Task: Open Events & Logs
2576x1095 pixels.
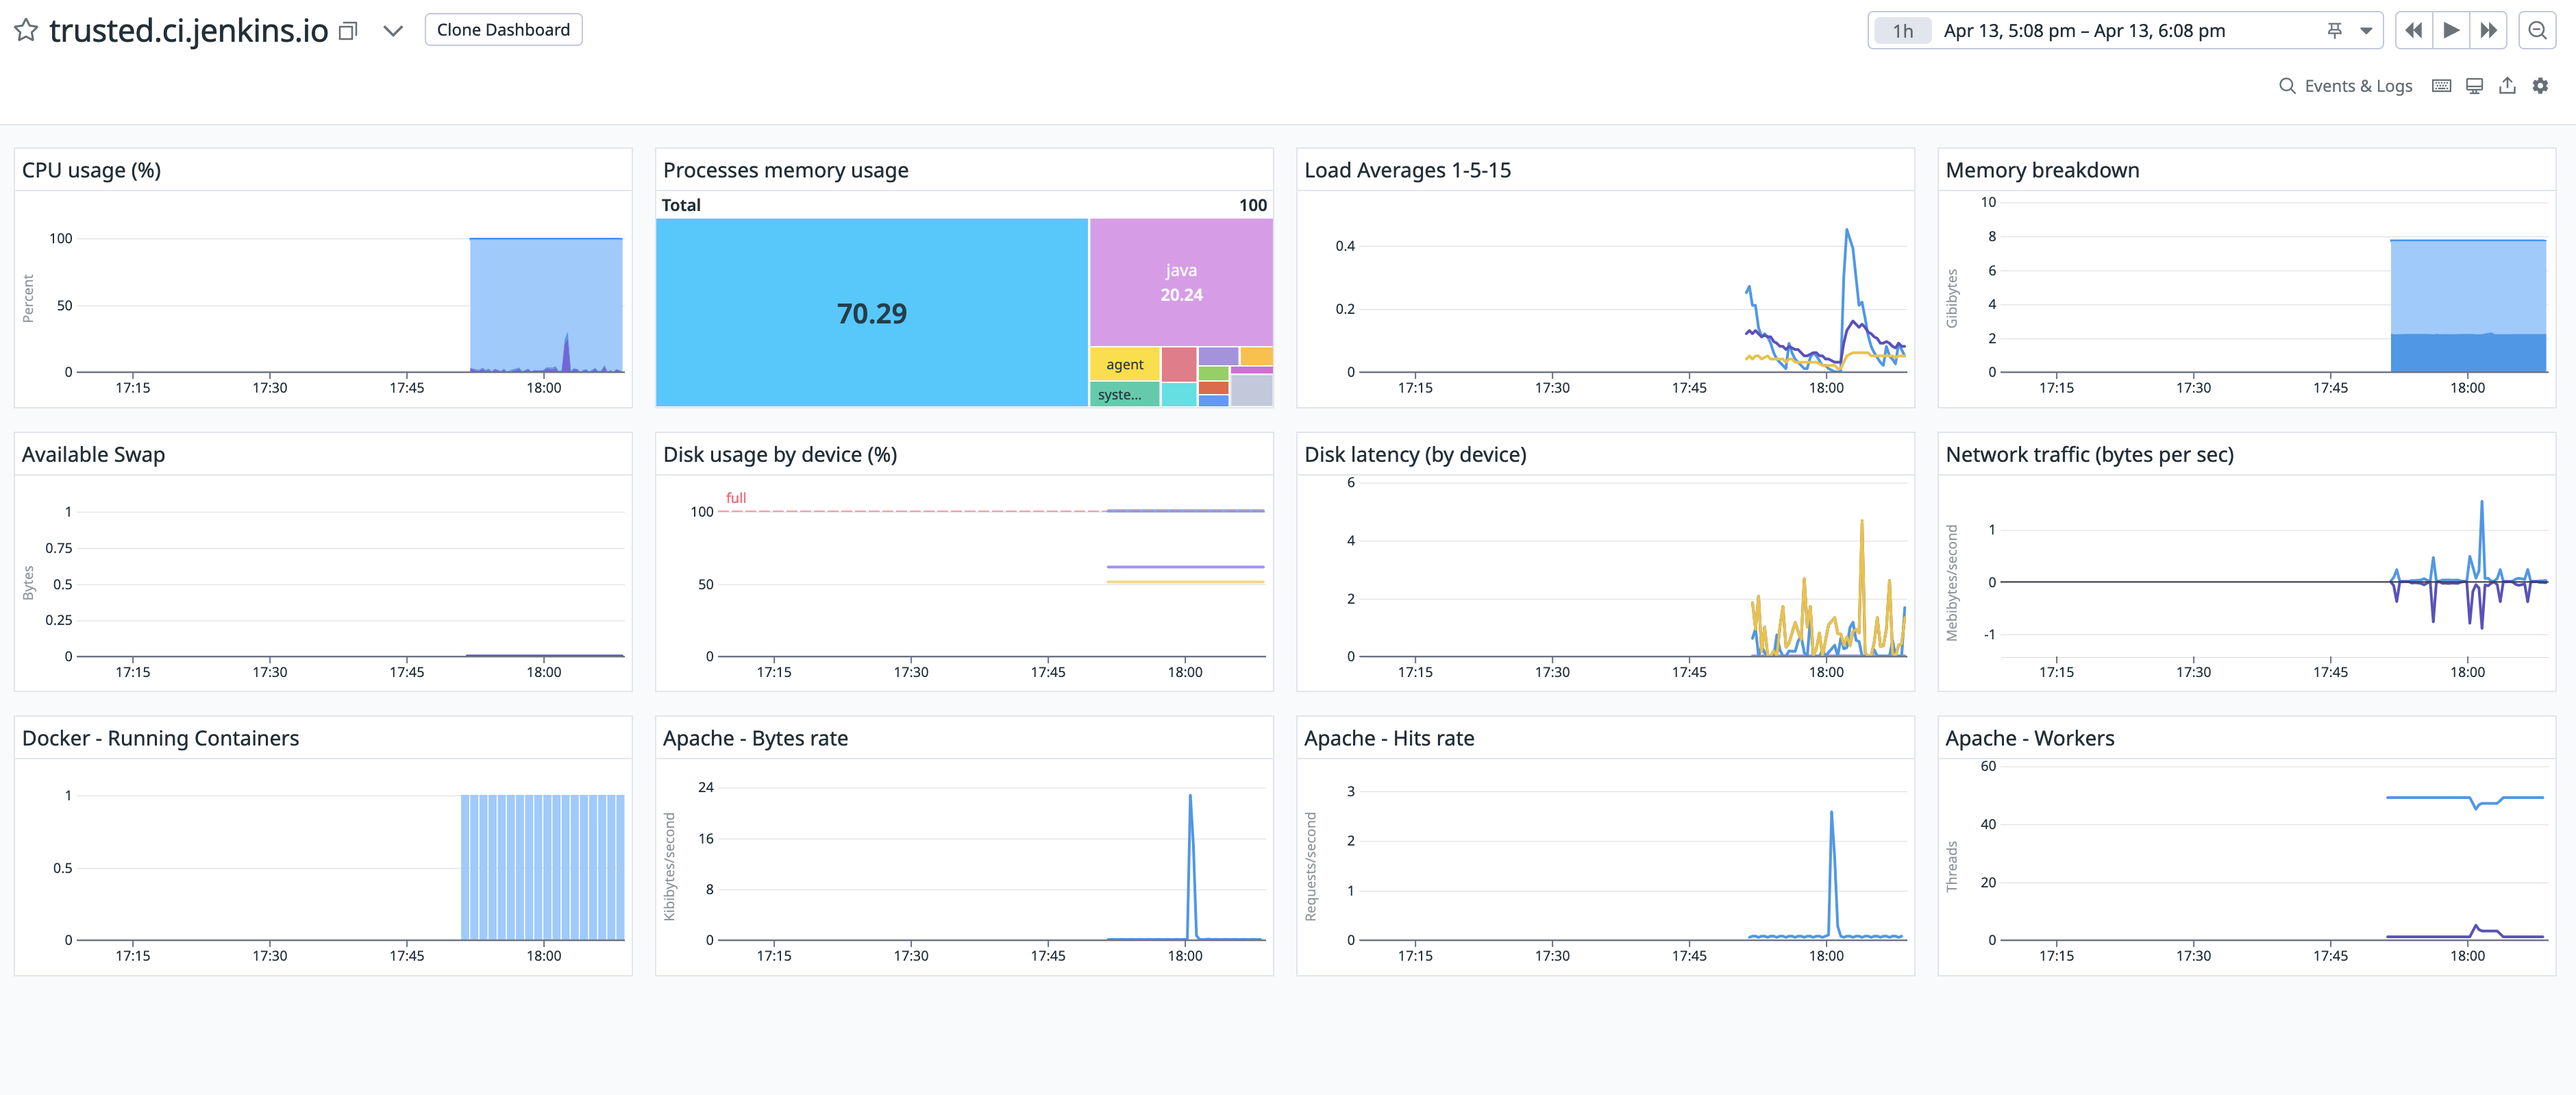Action: [2358, 85]
